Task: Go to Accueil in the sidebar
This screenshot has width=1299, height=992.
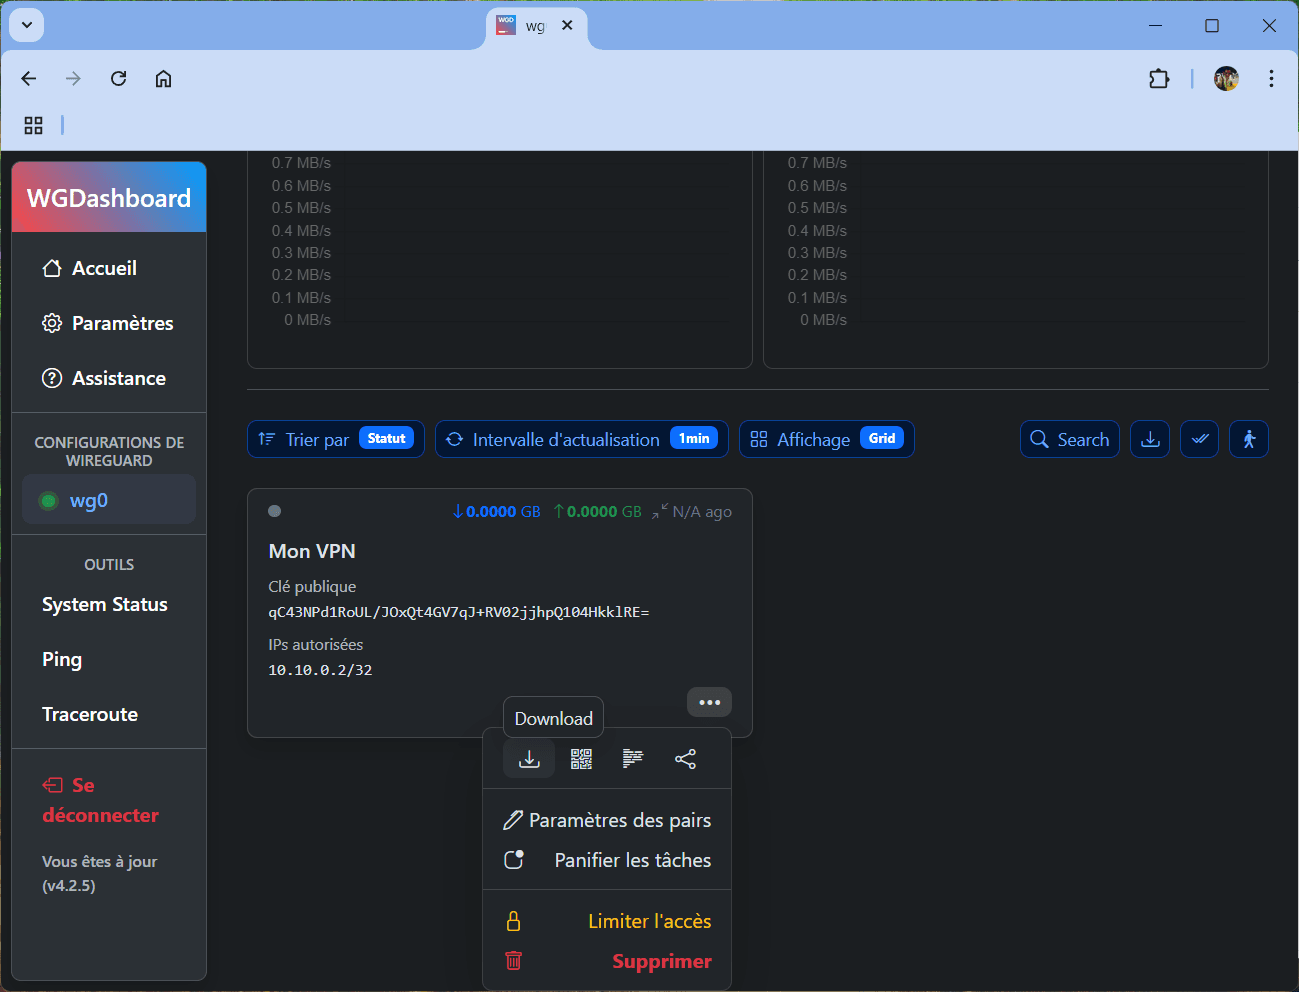Action: (109, 268)
